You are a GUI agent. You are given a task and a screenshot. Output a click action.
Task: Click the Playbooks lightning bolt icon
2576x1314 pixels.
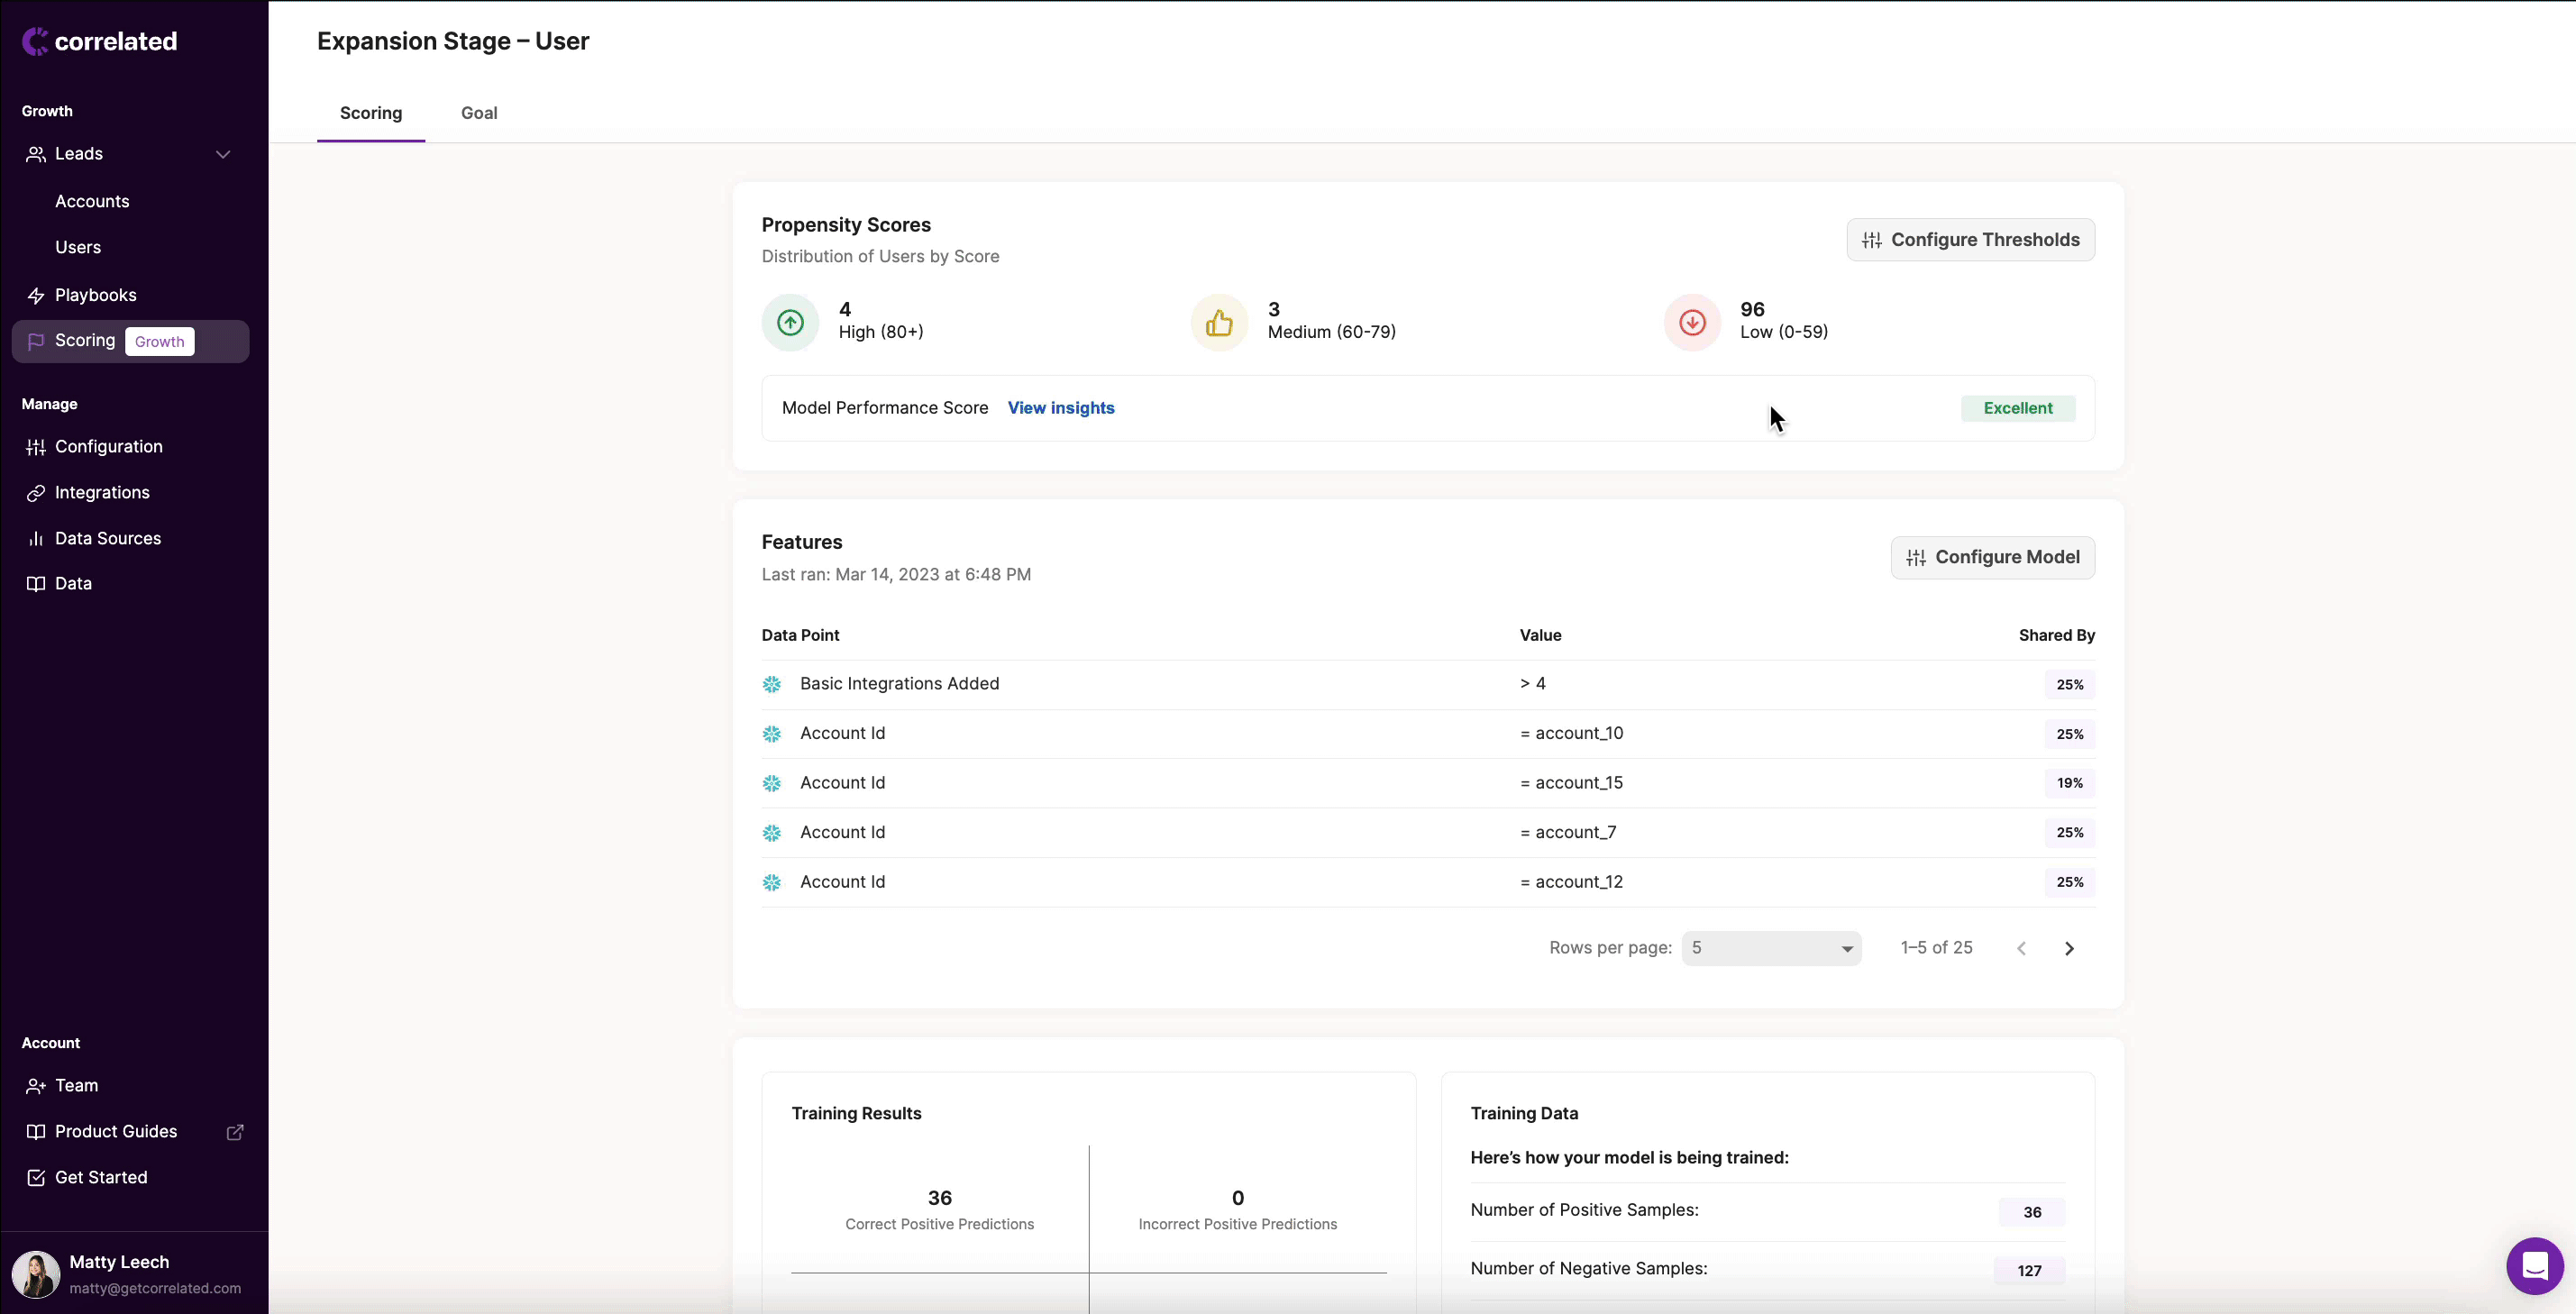pyautogui.click(x=36, y=296)
